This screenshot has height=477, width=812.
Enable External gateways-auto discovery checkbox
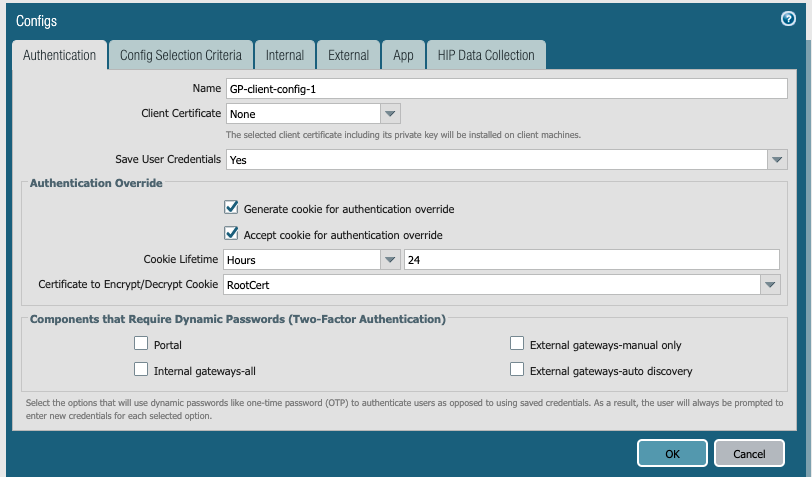click(x=517, y=369)
